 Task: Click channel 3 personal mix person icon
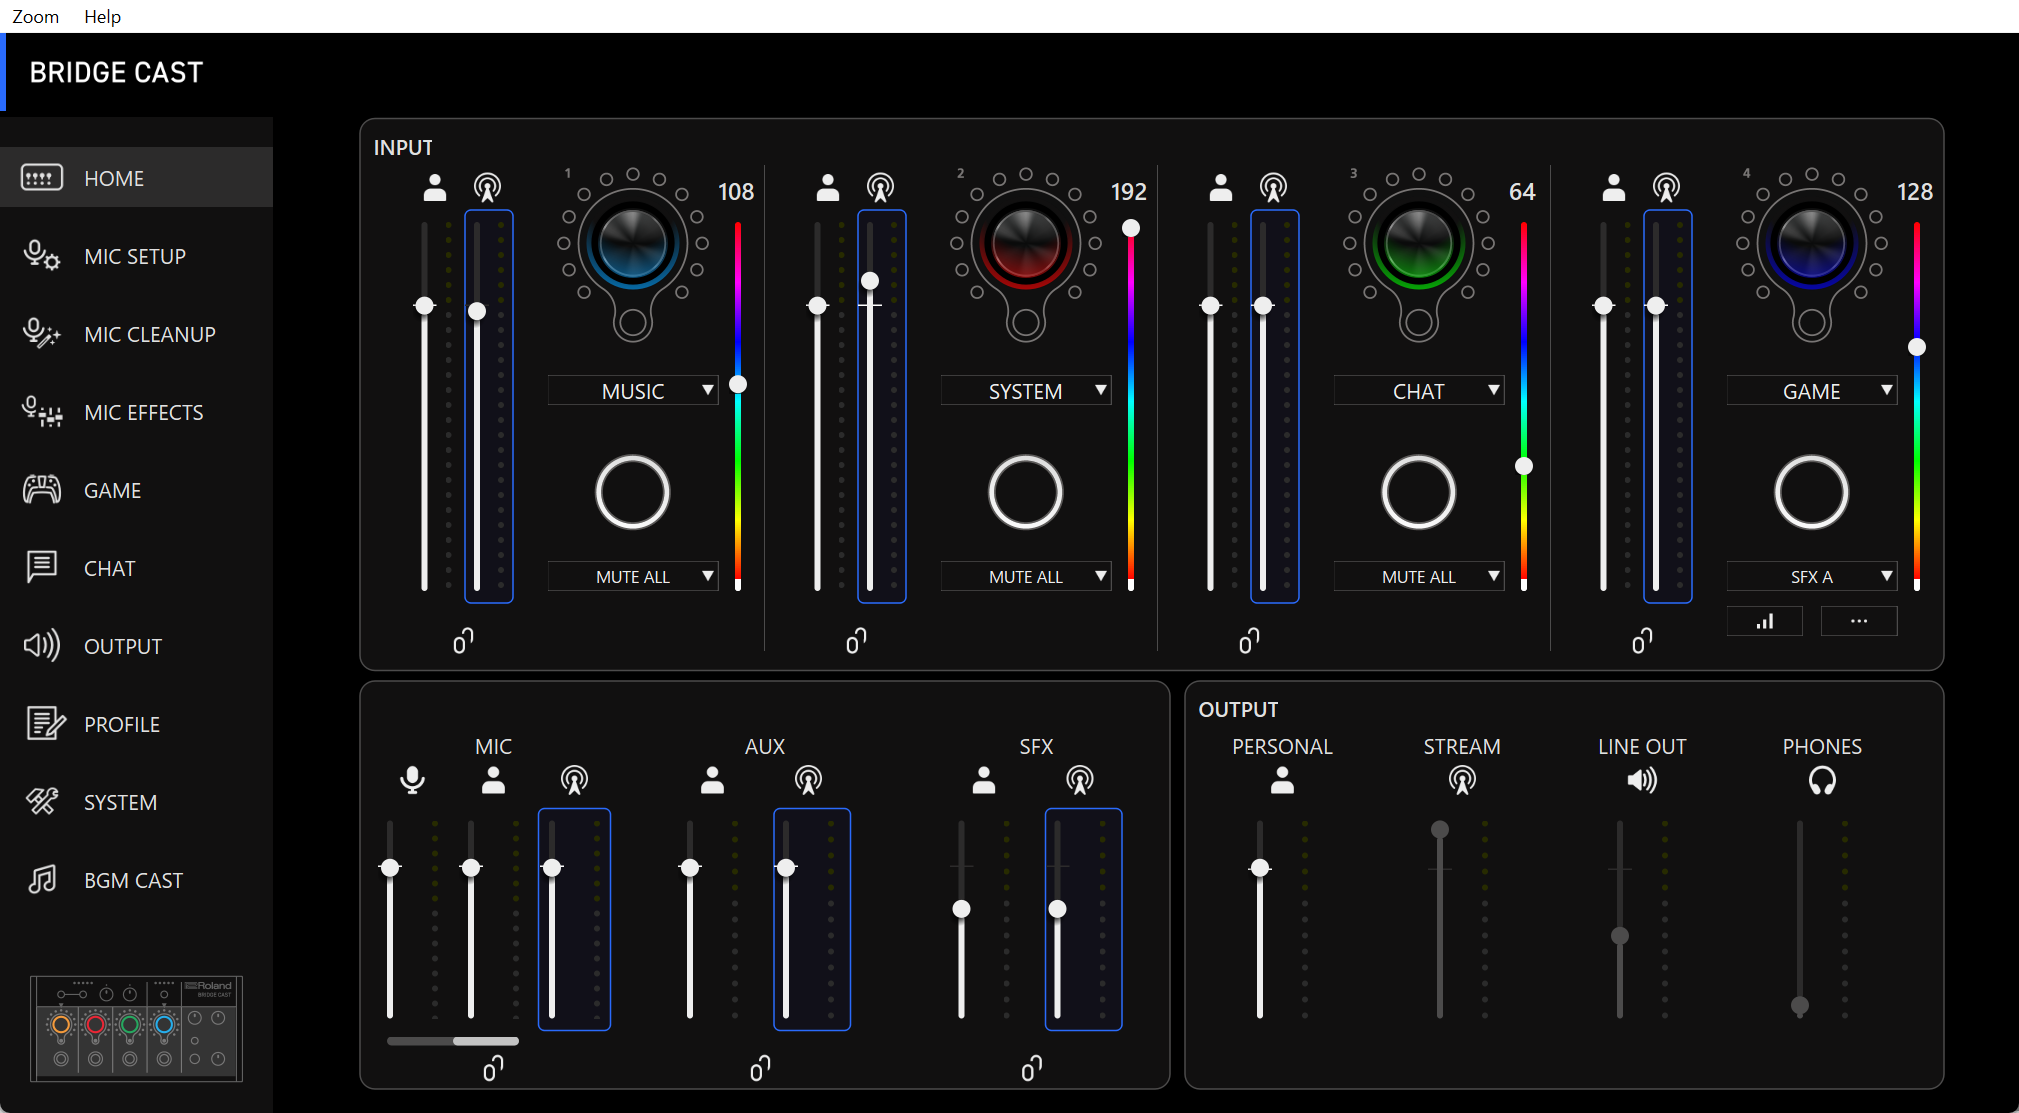click(1221, 188)
